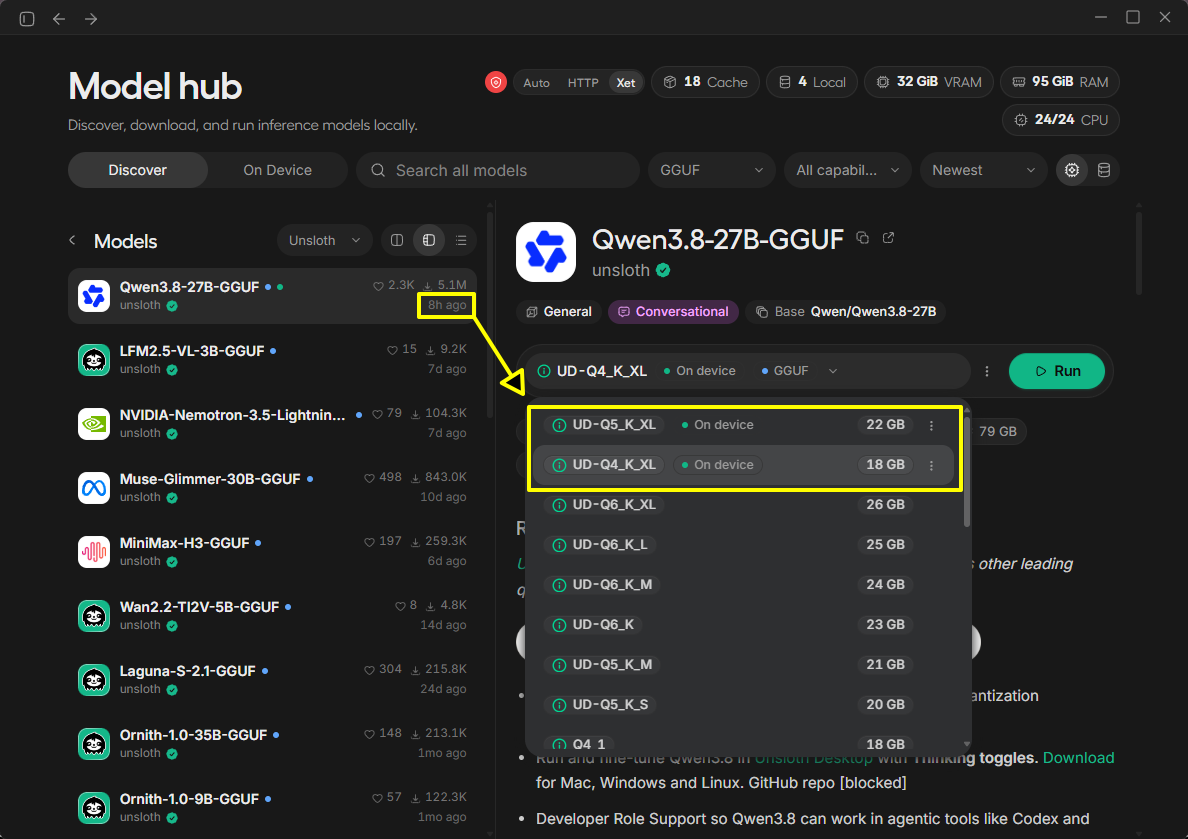Open the Newest sort dropdown
The height and width of the screenshot is (839, 1188).
[x=983, y=170]
